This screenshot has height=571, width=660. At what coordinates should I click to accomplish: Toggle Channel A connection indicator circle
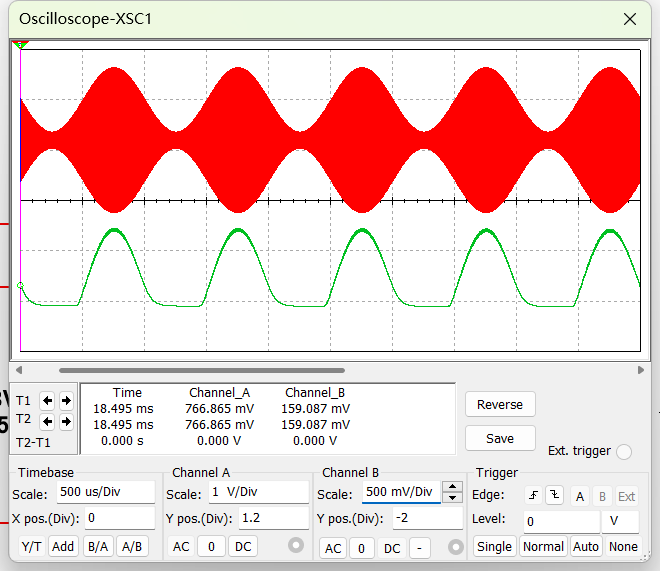[x=296, y=545]
